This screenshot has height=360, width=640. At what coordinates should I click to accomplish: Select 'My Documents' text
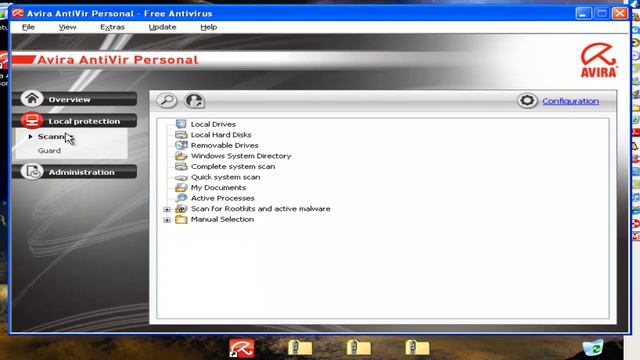218,188
